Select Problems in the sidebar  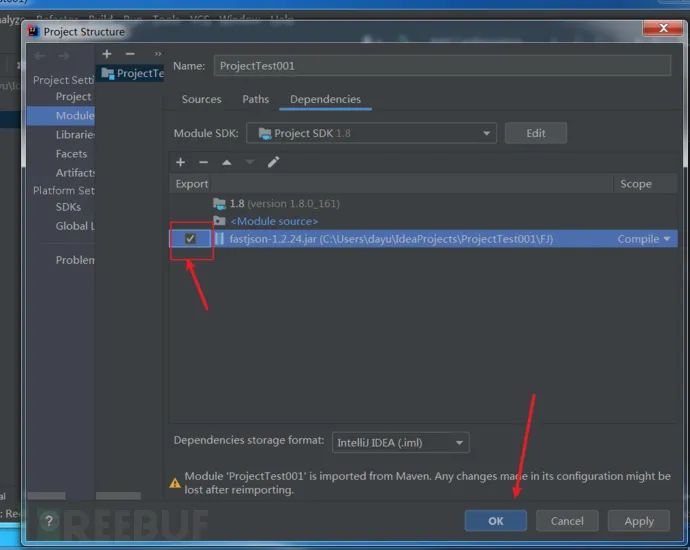tap(74, 260)
